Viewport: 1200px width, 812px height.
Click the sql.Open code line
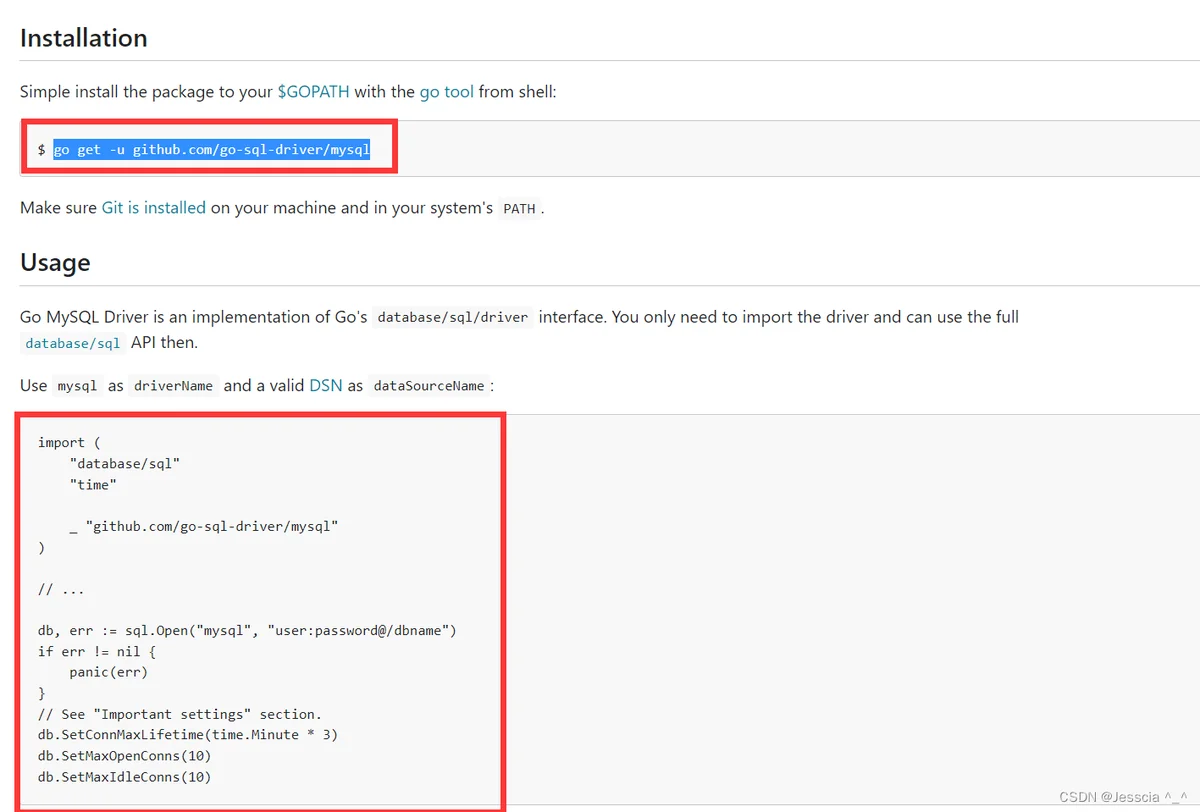[x=247, y=631]
